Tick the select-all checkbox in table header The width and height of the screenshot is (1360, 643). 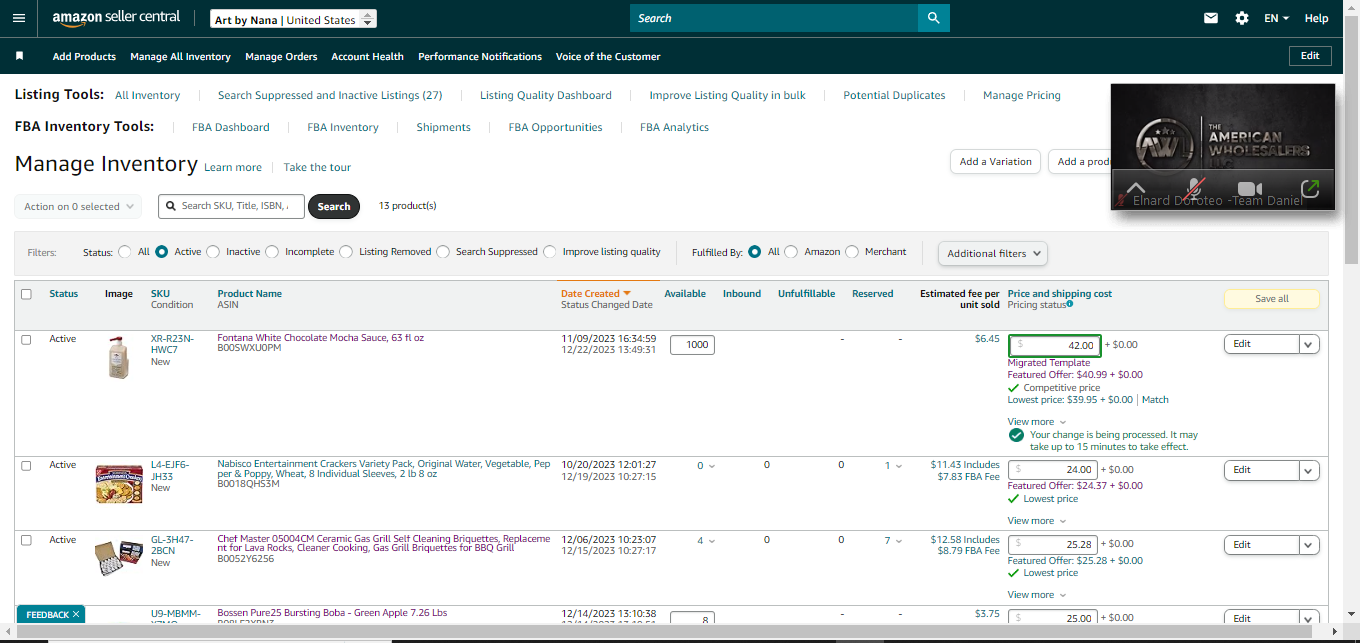26,294
